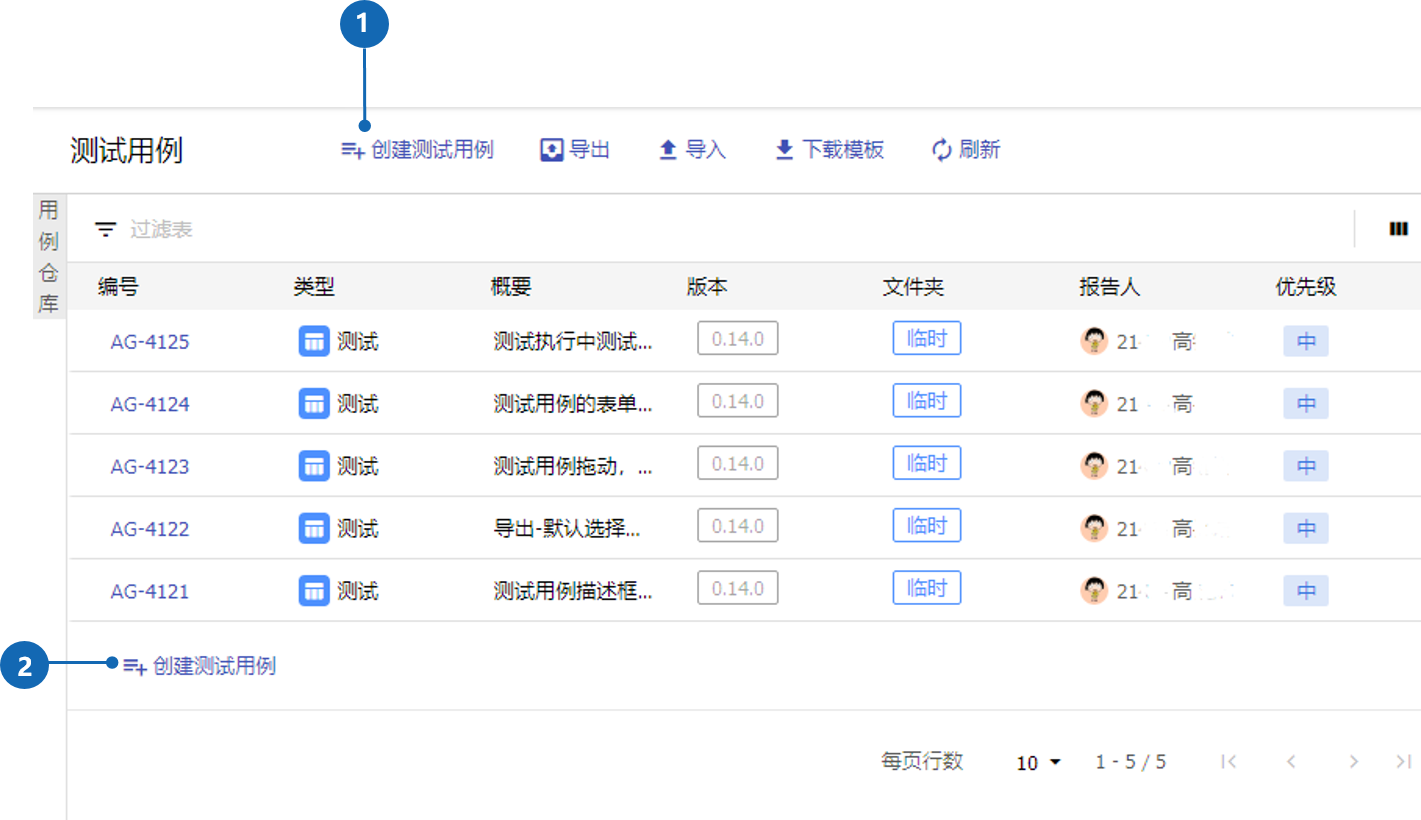This screenshot has height=820, width=1421.
Task: Click the Import (导入) upload icon
Action: coord(668,150)
